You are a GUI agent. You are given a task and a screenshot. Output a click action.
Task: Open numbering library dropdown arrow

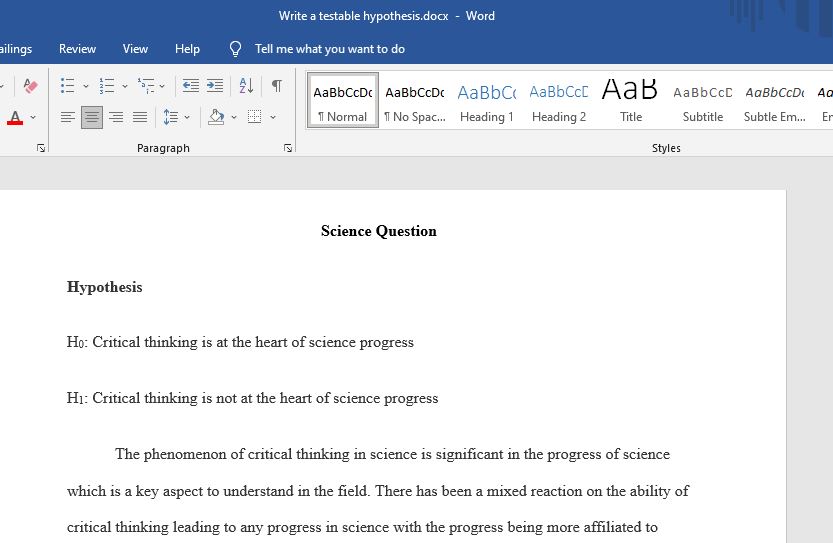[125, 86]
